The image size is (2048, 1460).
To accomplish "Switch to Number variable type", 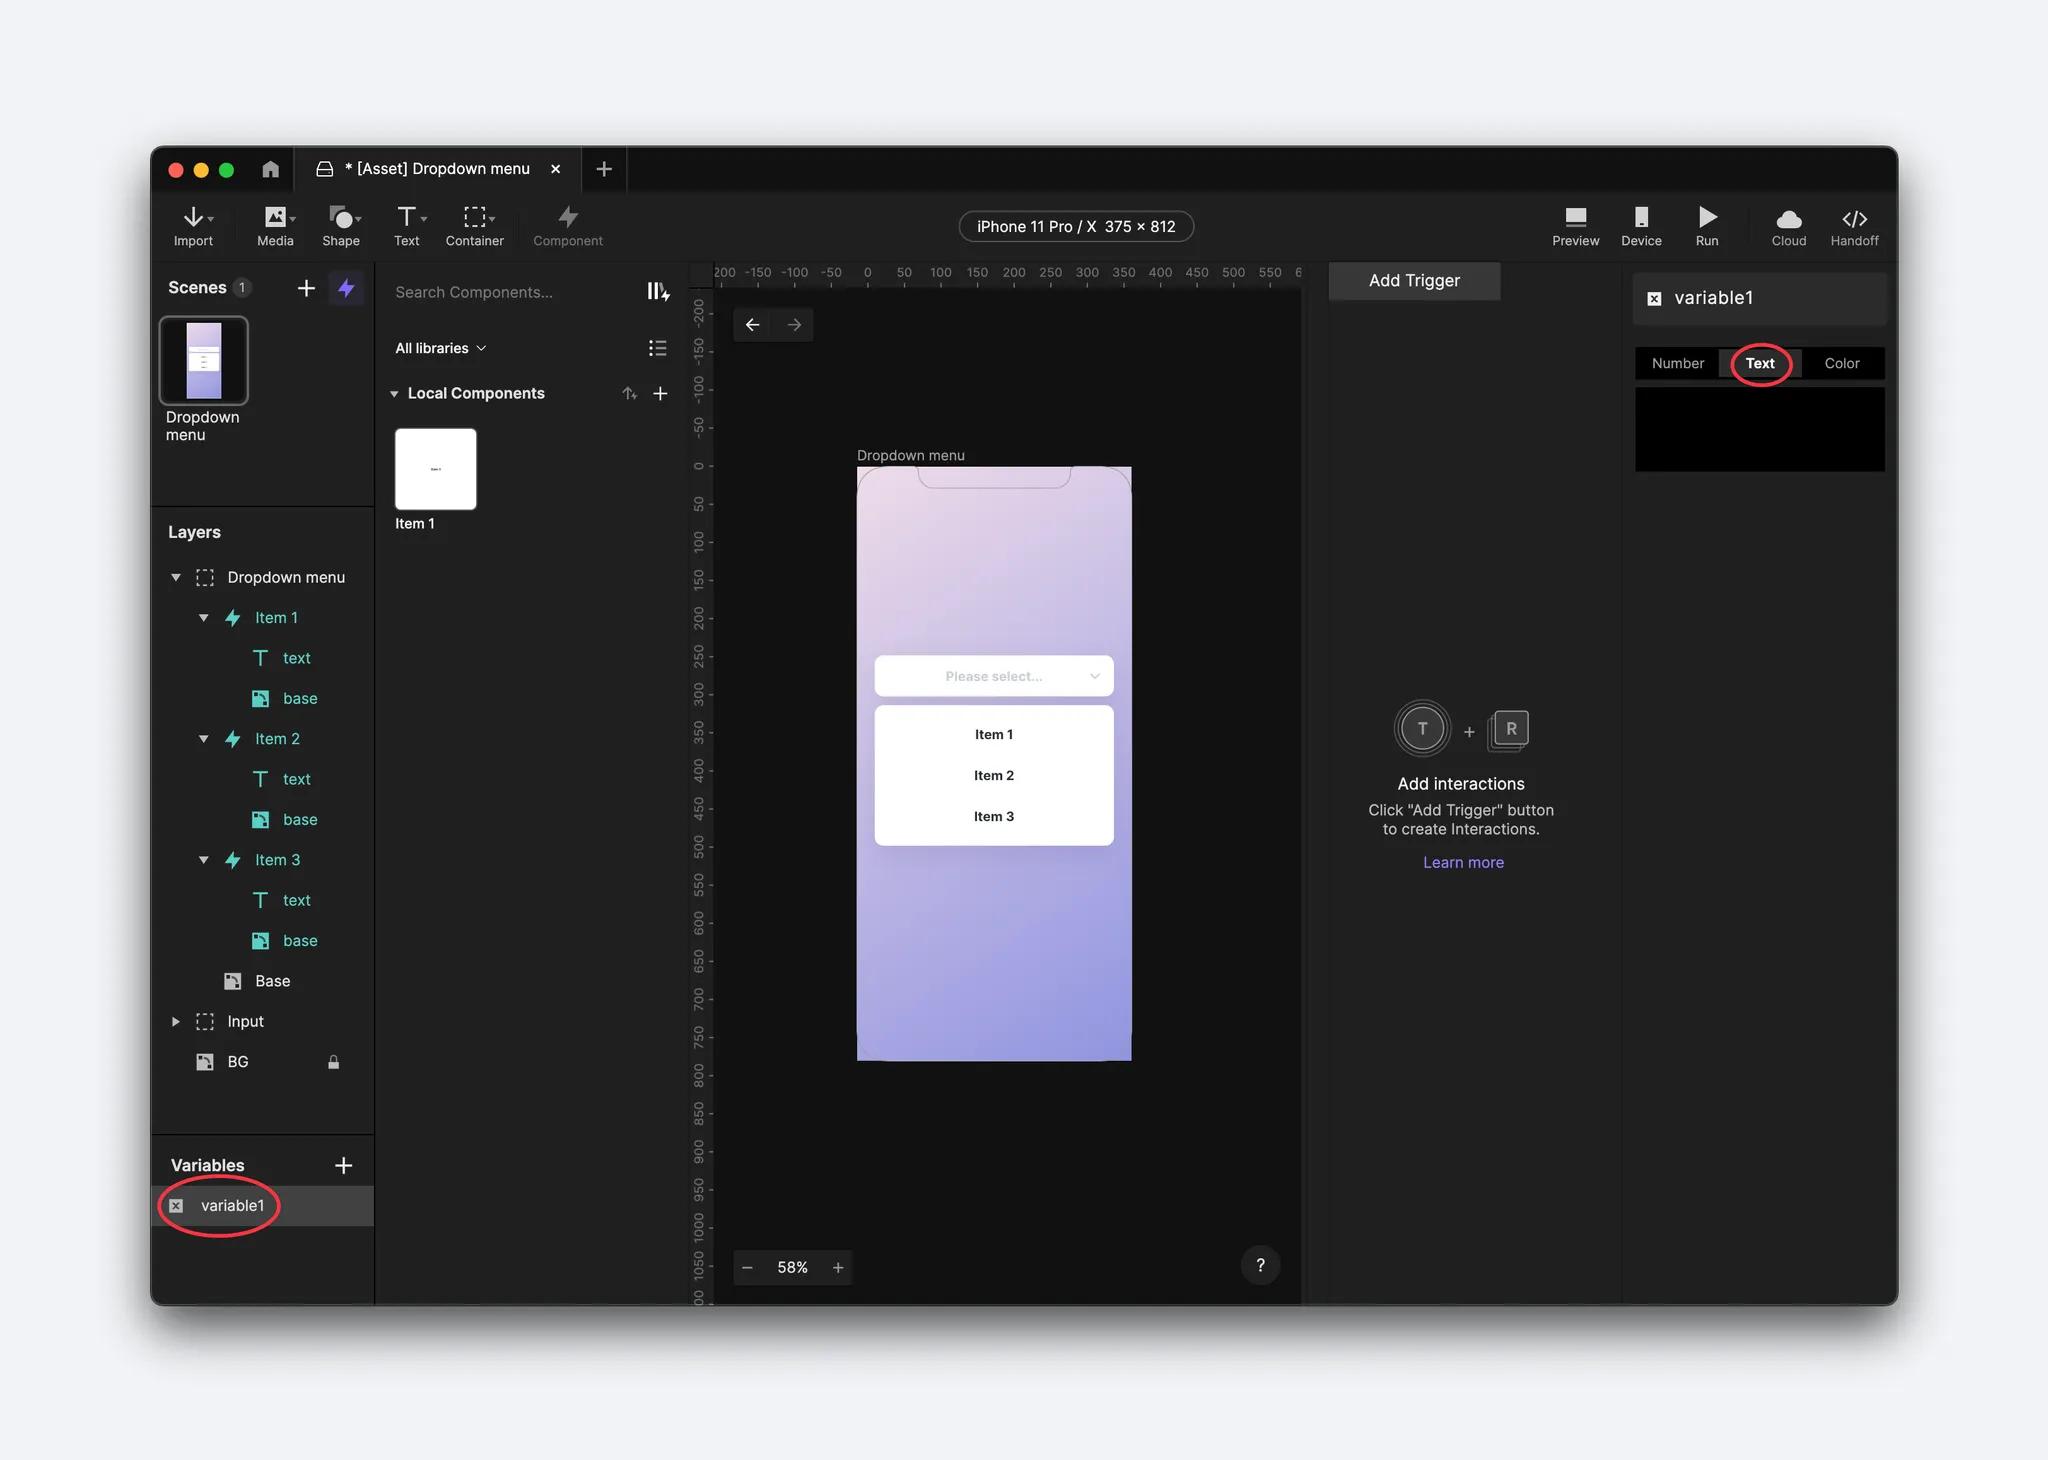I will (1677, 363).
